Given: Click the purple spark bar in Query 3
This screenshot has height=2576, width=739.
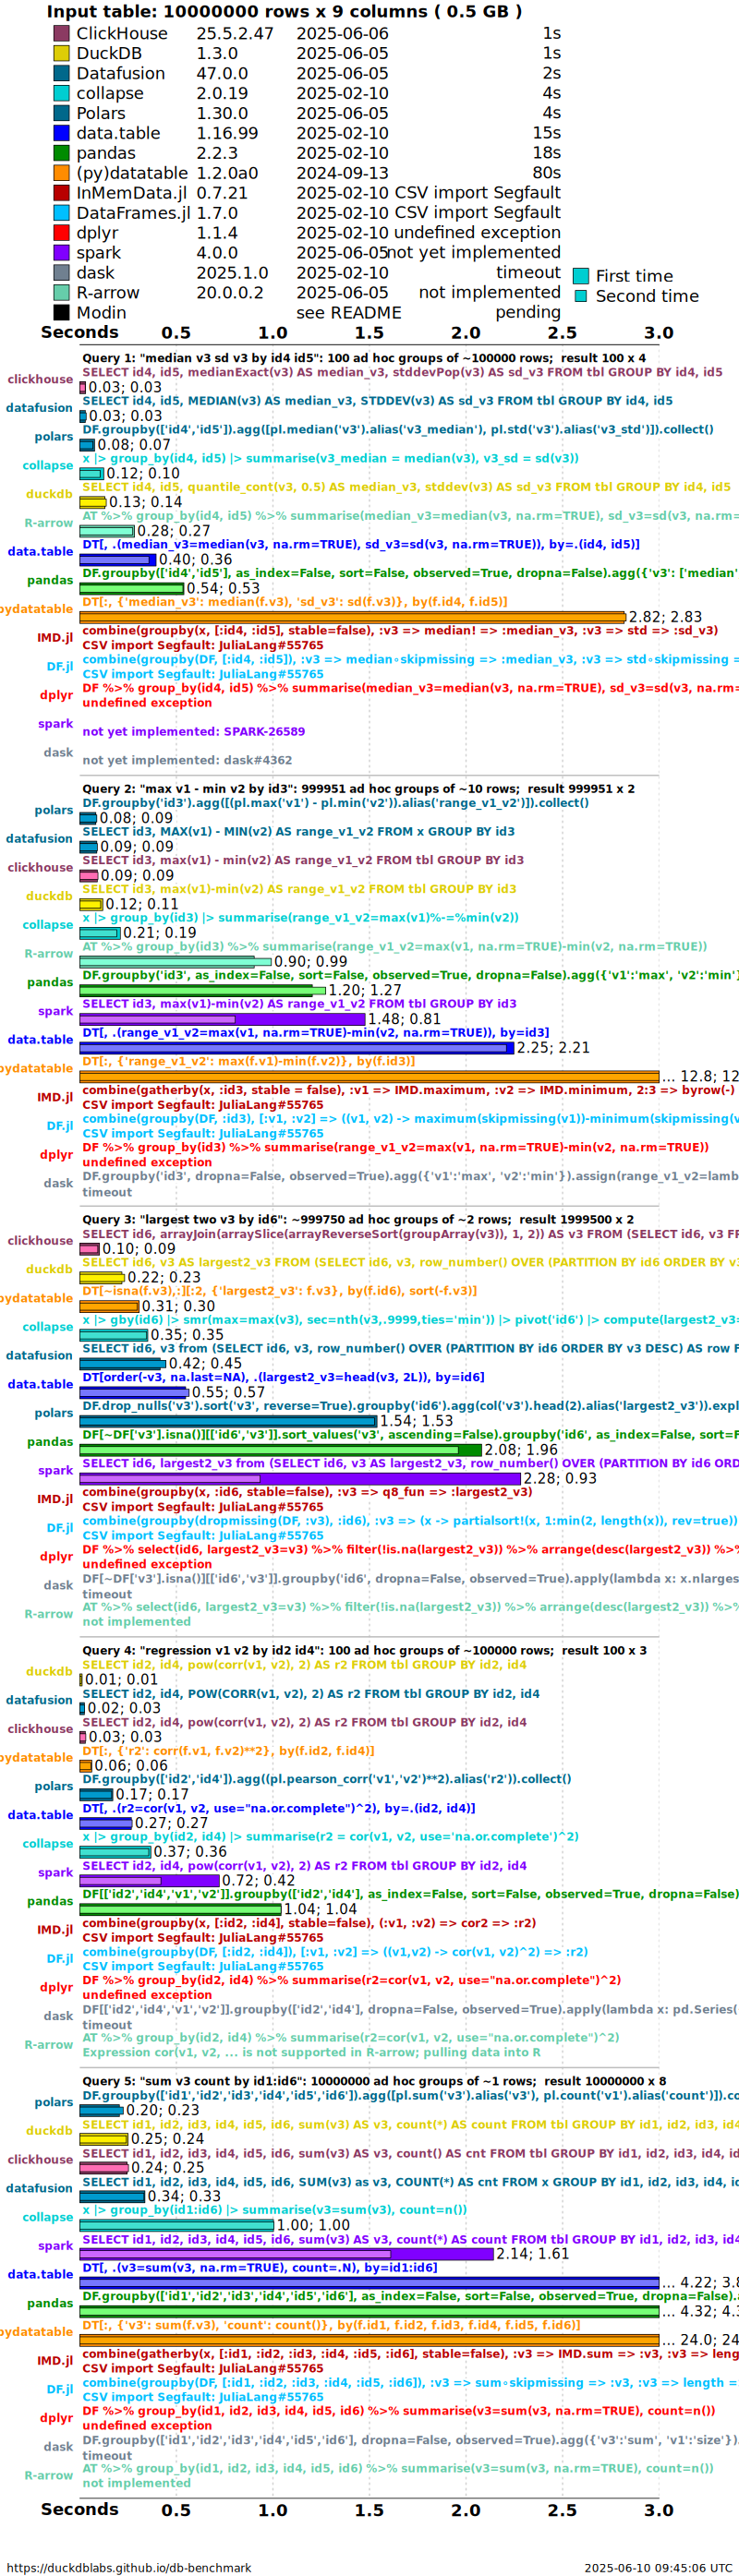Looking at the screenshot, I should coord(300,1479).
